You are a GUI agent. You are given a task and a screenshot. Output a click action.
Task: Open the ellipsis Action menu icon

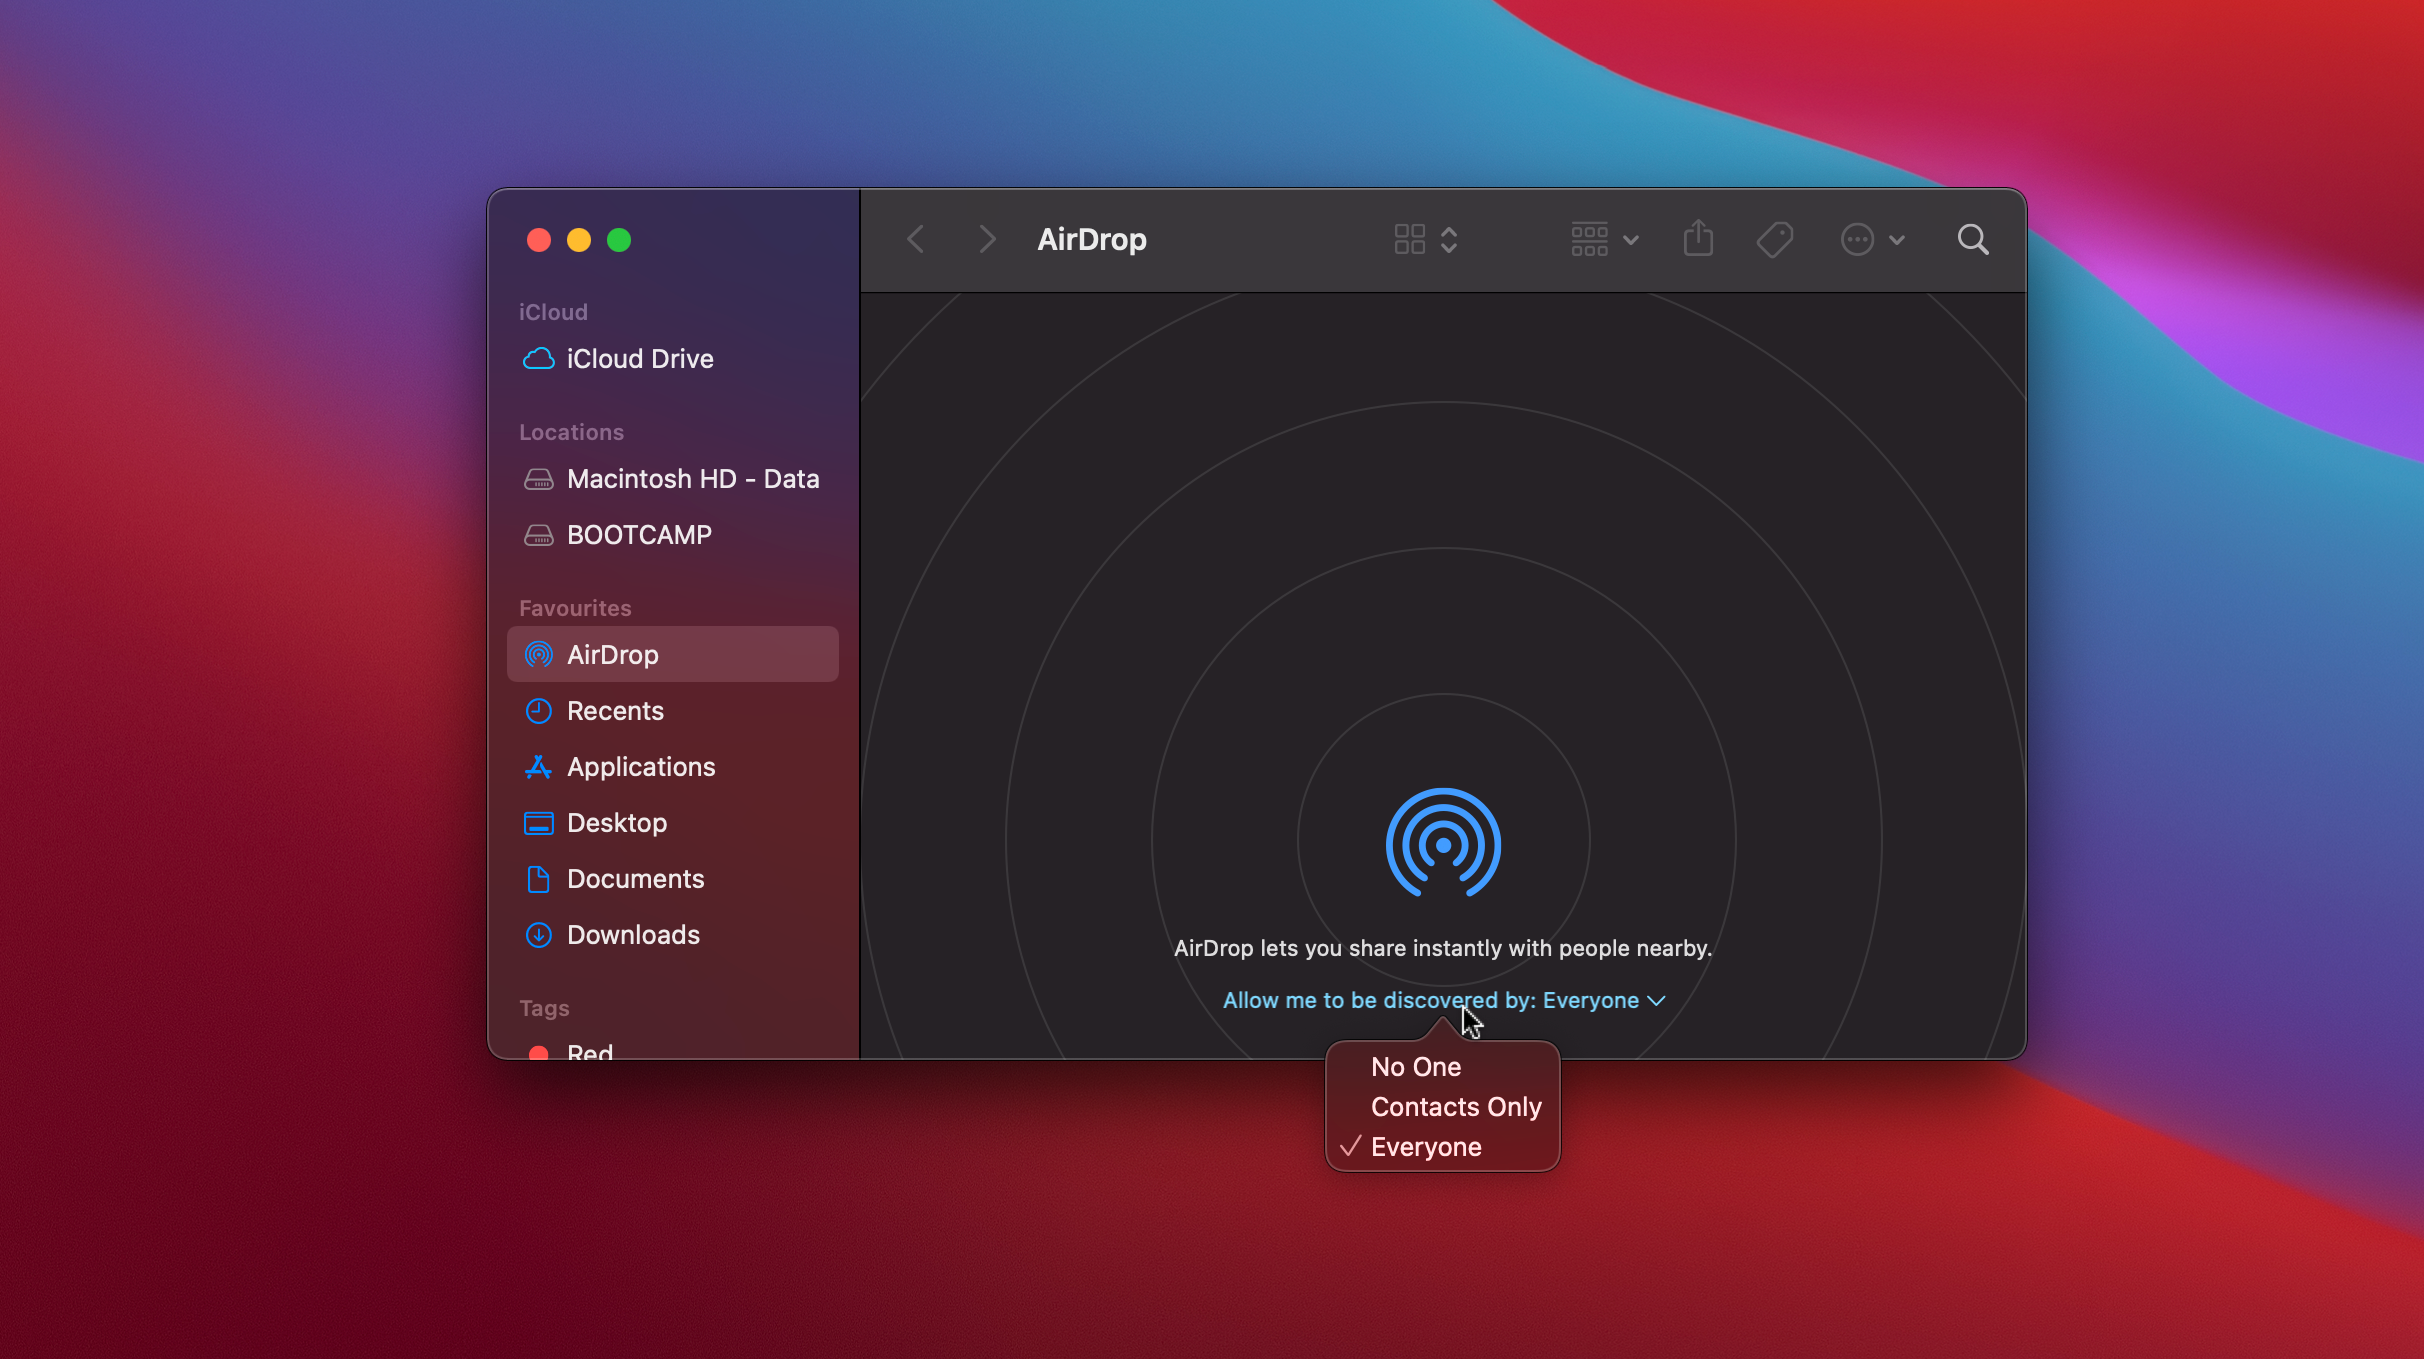coord(1857,240)
